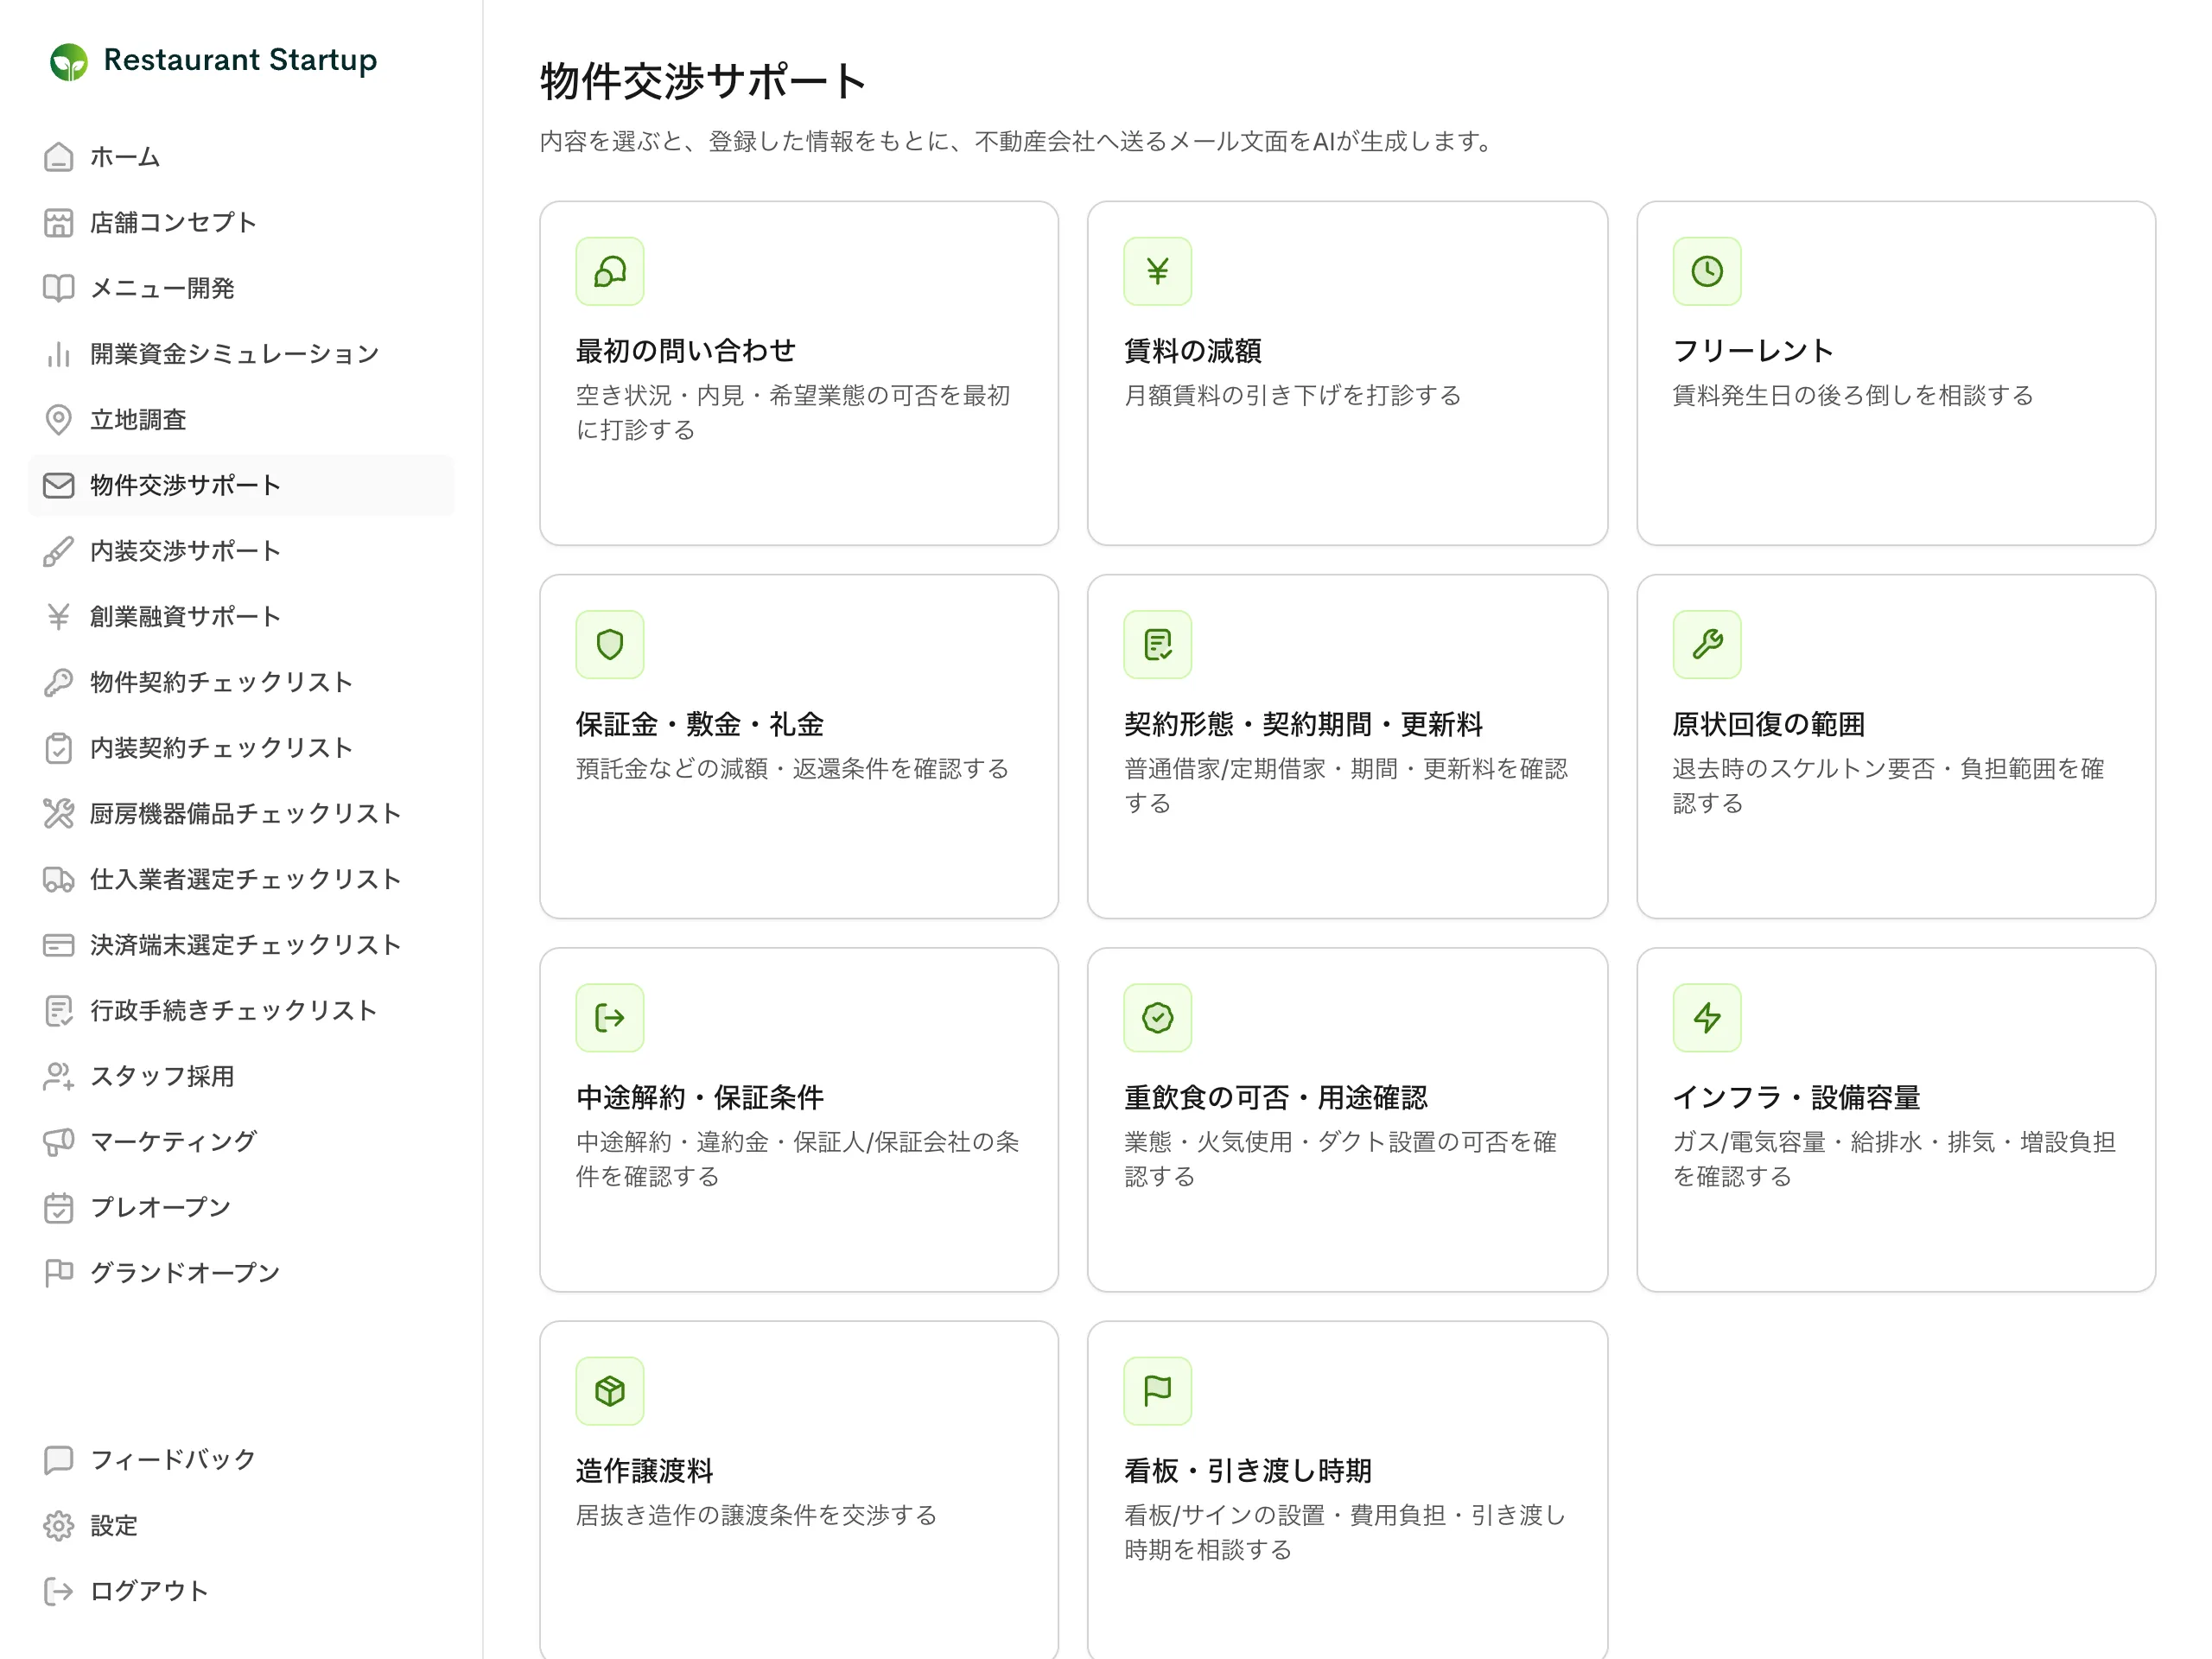Image resolution: width=2212 pixels, height=1659 pixels.
Task: Open 創業融資サポート in the sidebar
Action: (241, 617)
